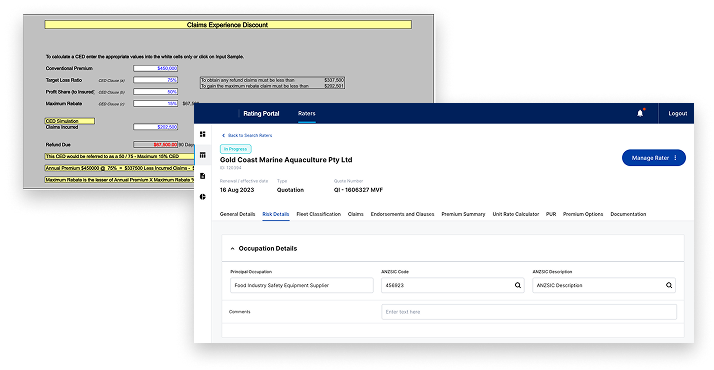Click the red Refund Due value cell
This screenshot has height=370, width=714.
pos(155,145)
